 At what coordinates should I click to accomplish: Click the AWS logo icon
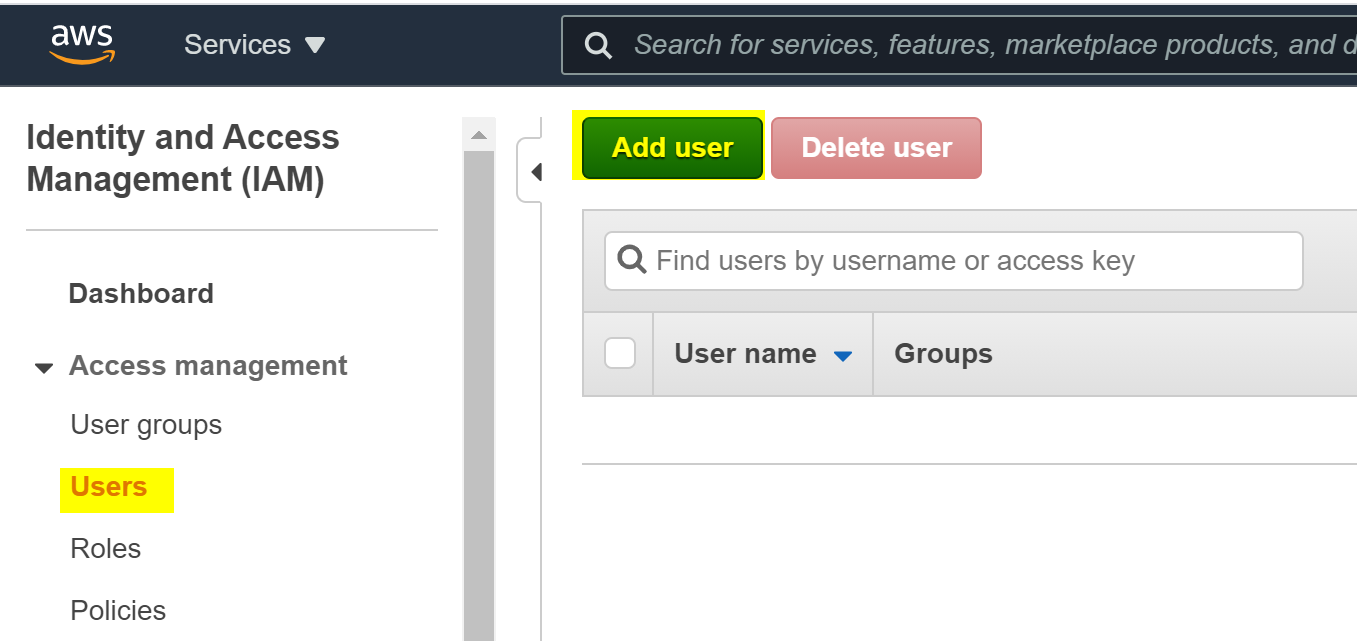pyautogui.click(x=82, y=44)
